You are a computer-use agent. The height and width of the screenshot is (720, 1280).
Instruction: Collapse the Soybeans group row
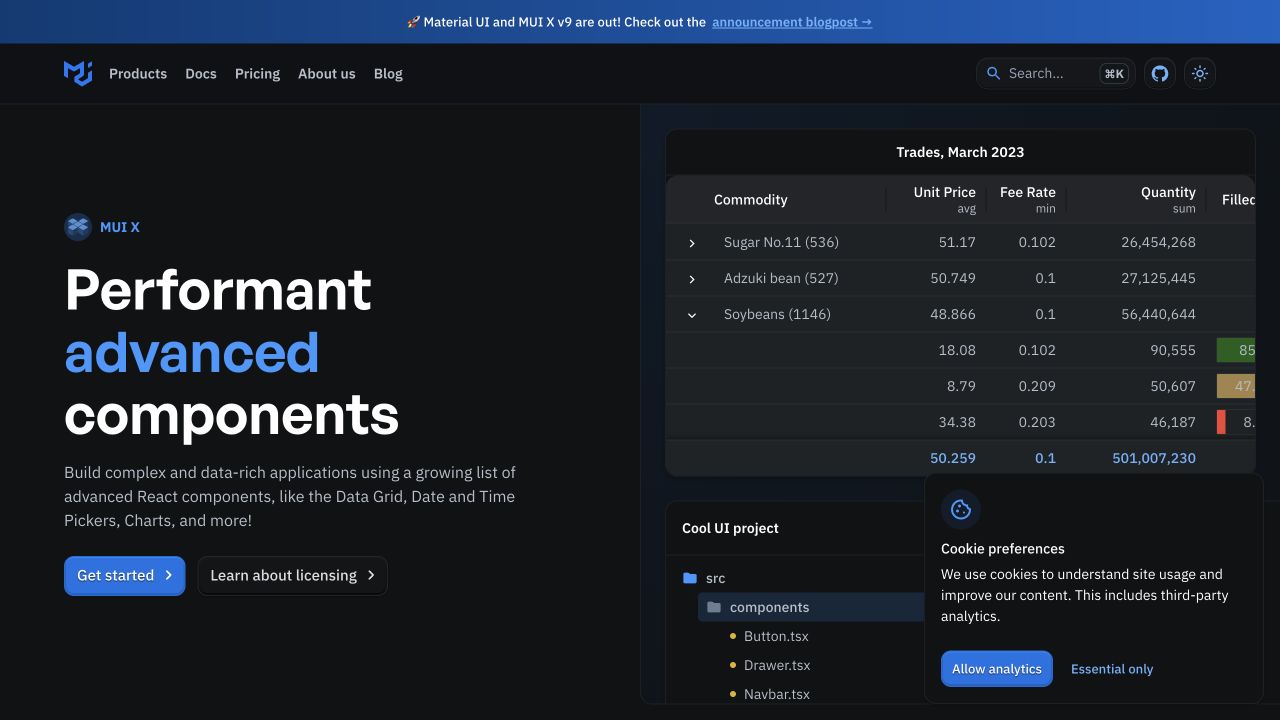tap(691, 315)
